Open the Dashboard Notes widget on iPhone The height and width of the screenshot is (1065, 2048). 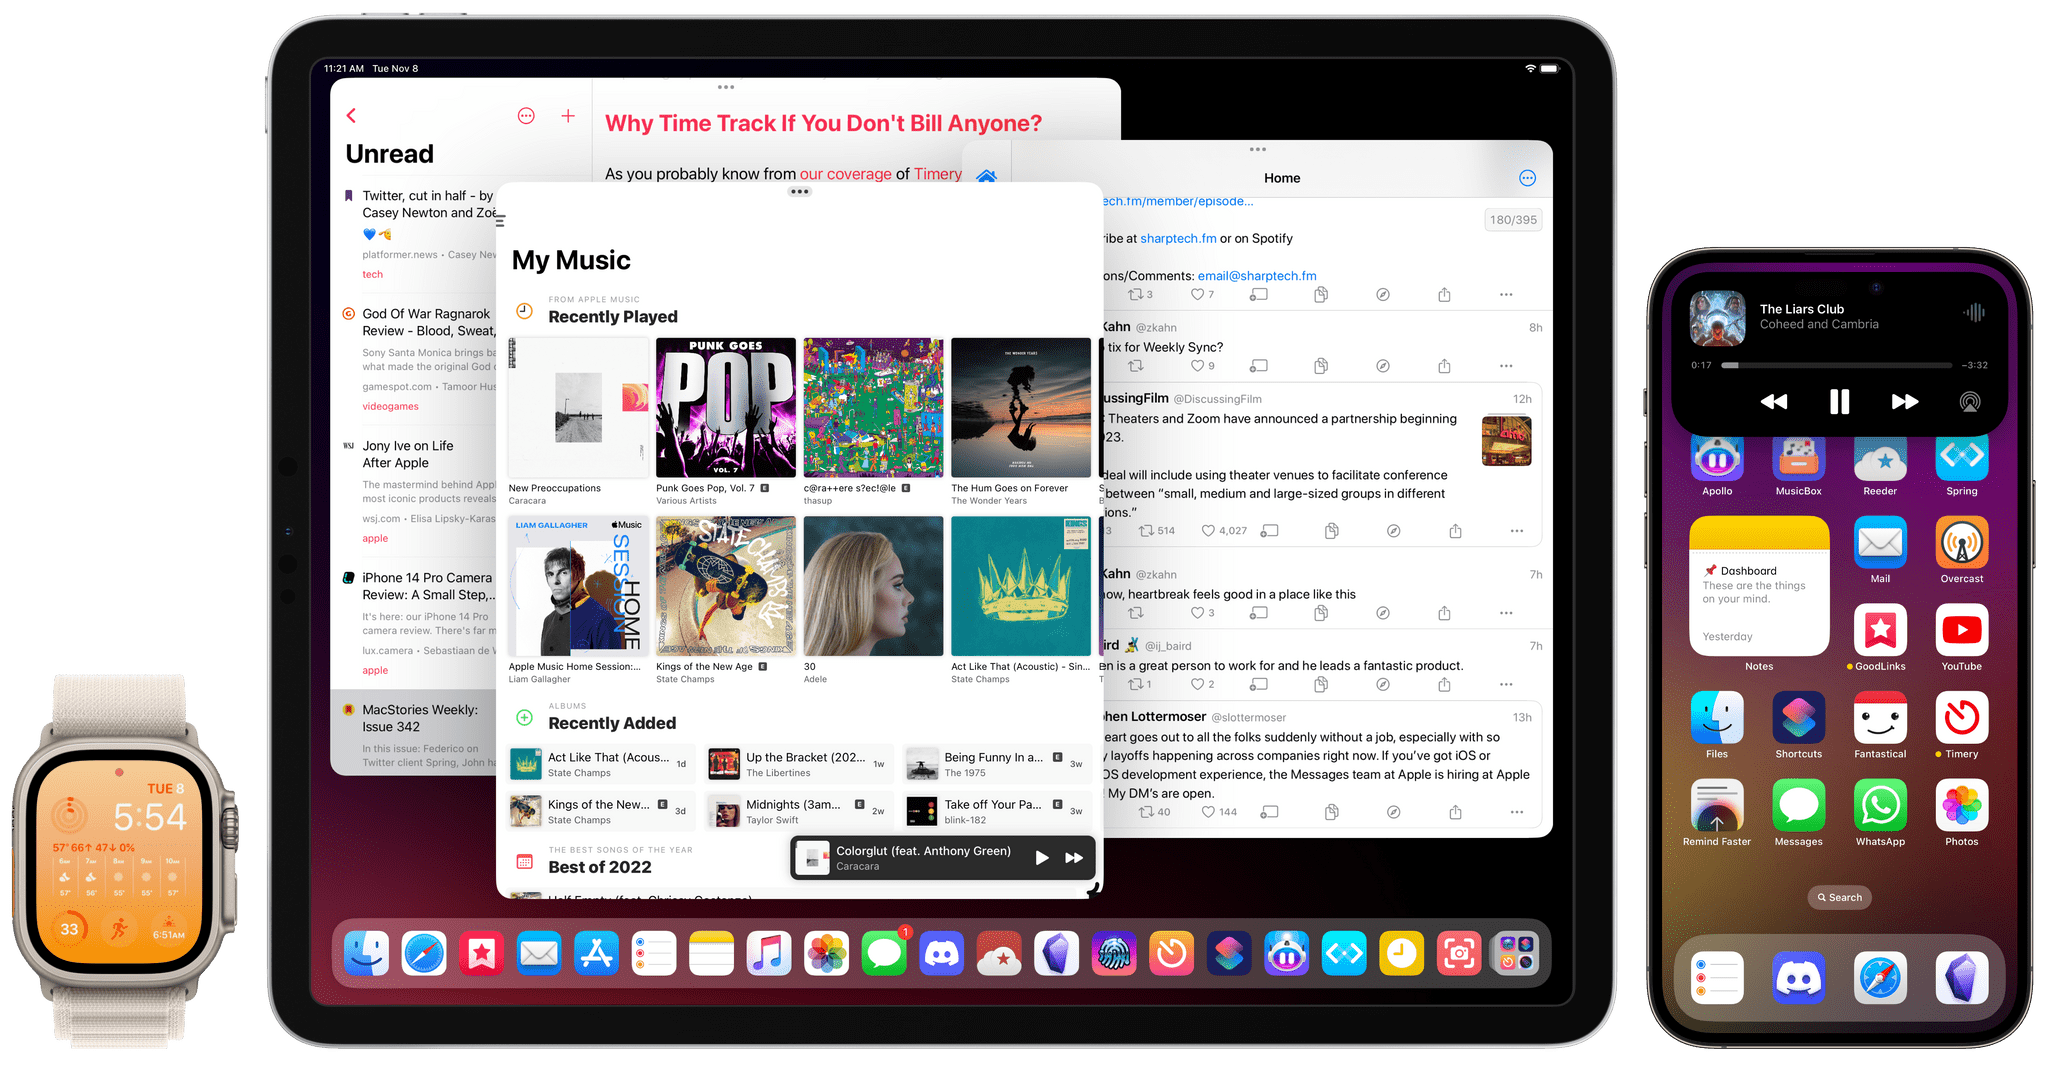click(1758, 586)
